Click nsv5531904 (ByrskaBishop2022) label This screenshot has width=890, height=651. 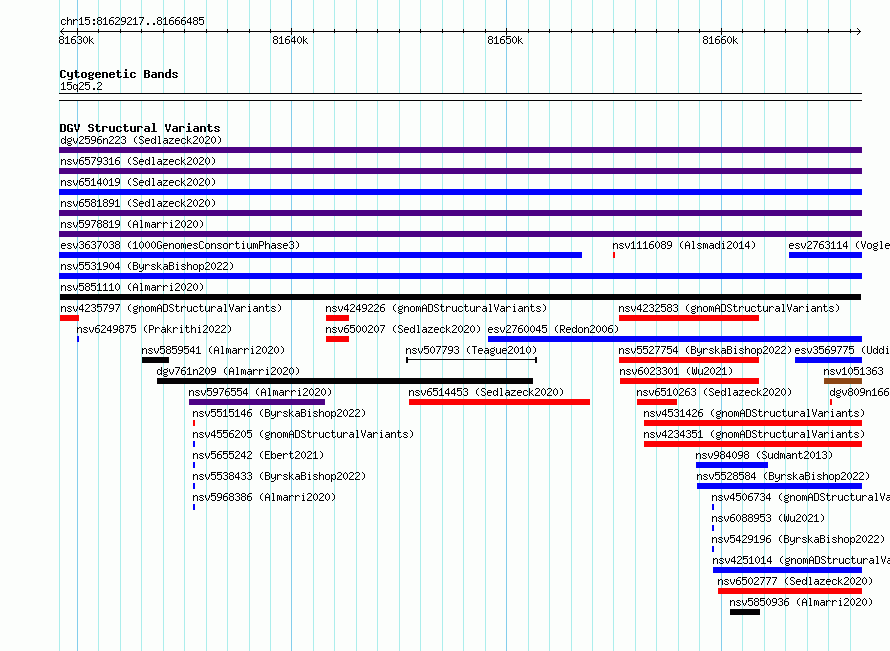click(x=147, y=266)
